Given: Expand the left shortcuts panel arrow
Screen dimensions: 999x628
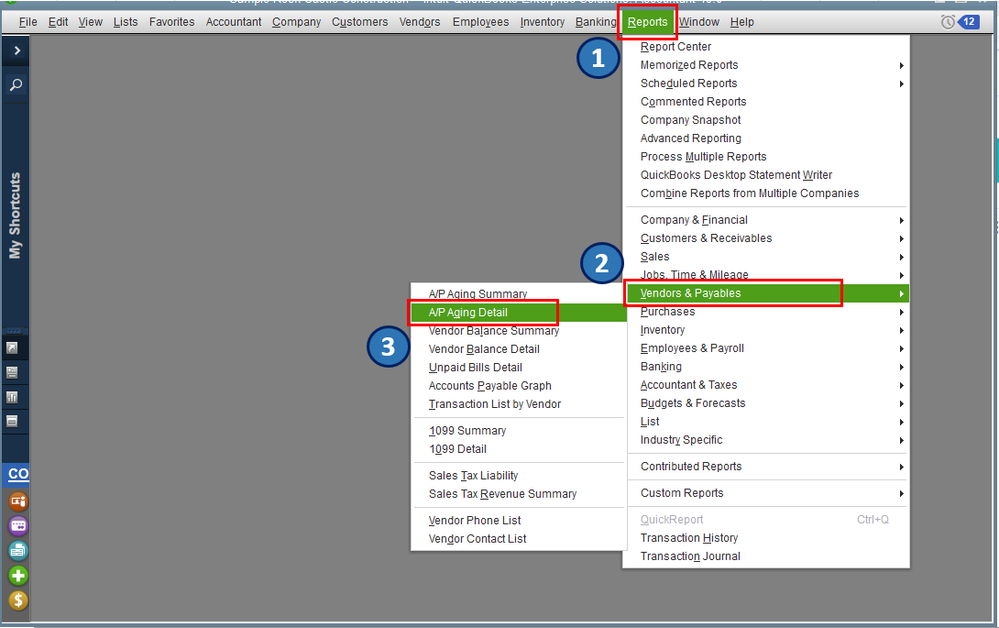Looking at the screenshot, I should [17, 50].
